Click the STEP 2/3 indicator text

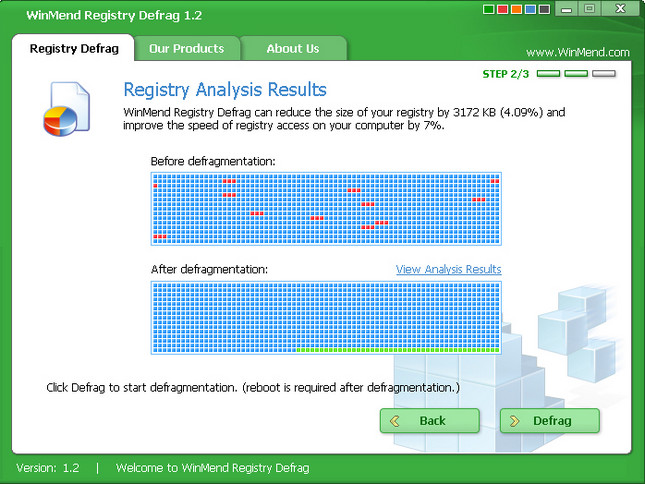(x=506, y=74)
